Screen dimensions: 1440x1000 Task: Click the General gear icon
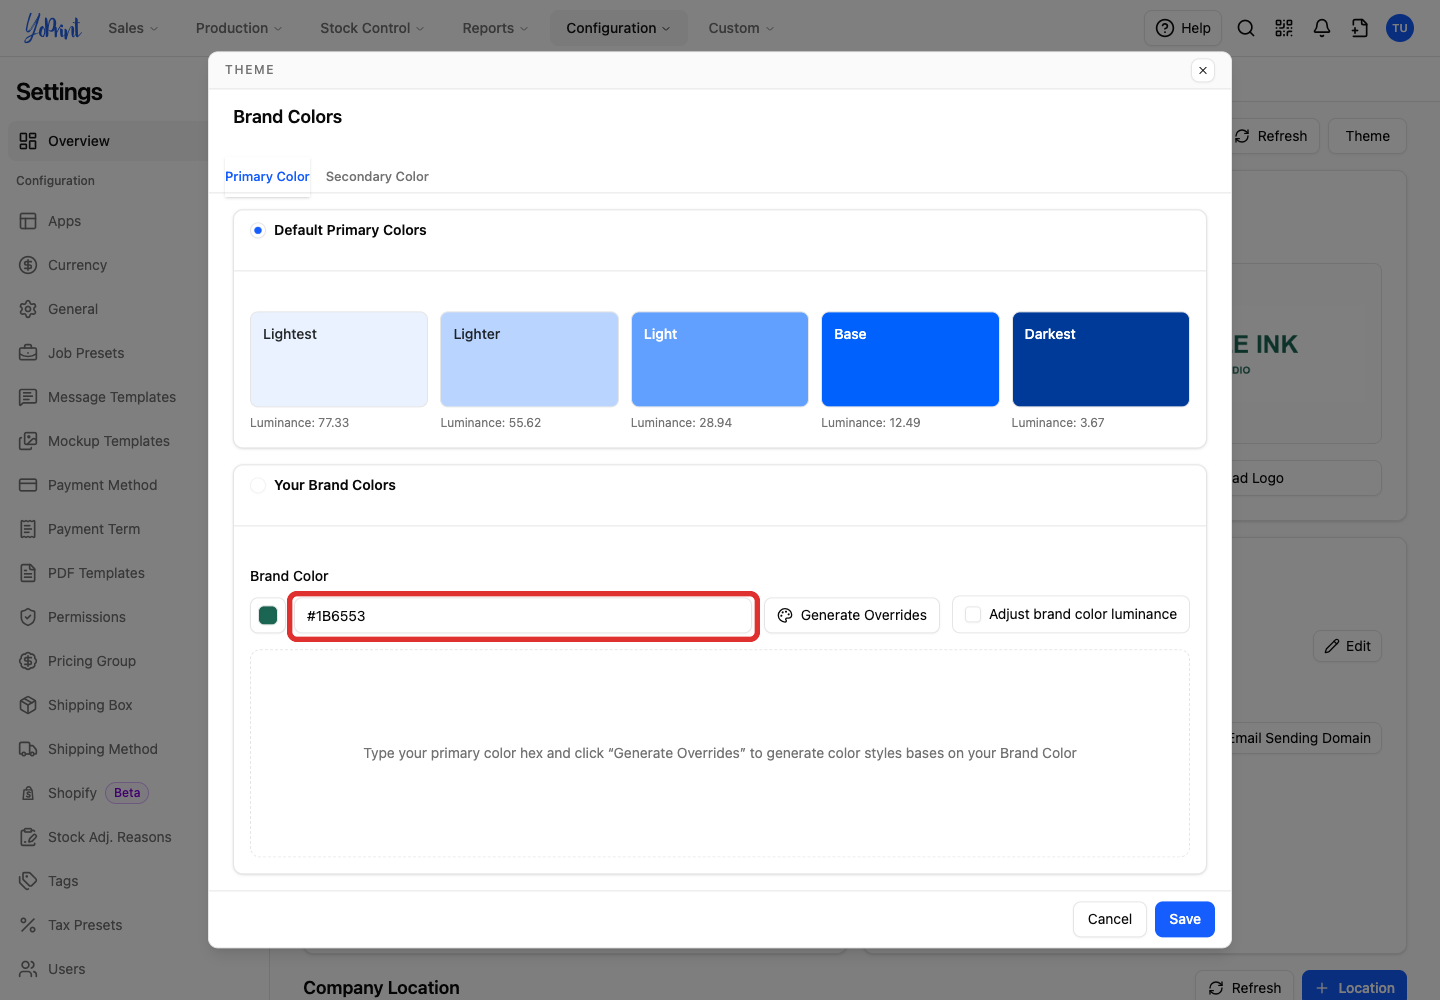pos(28,309)
